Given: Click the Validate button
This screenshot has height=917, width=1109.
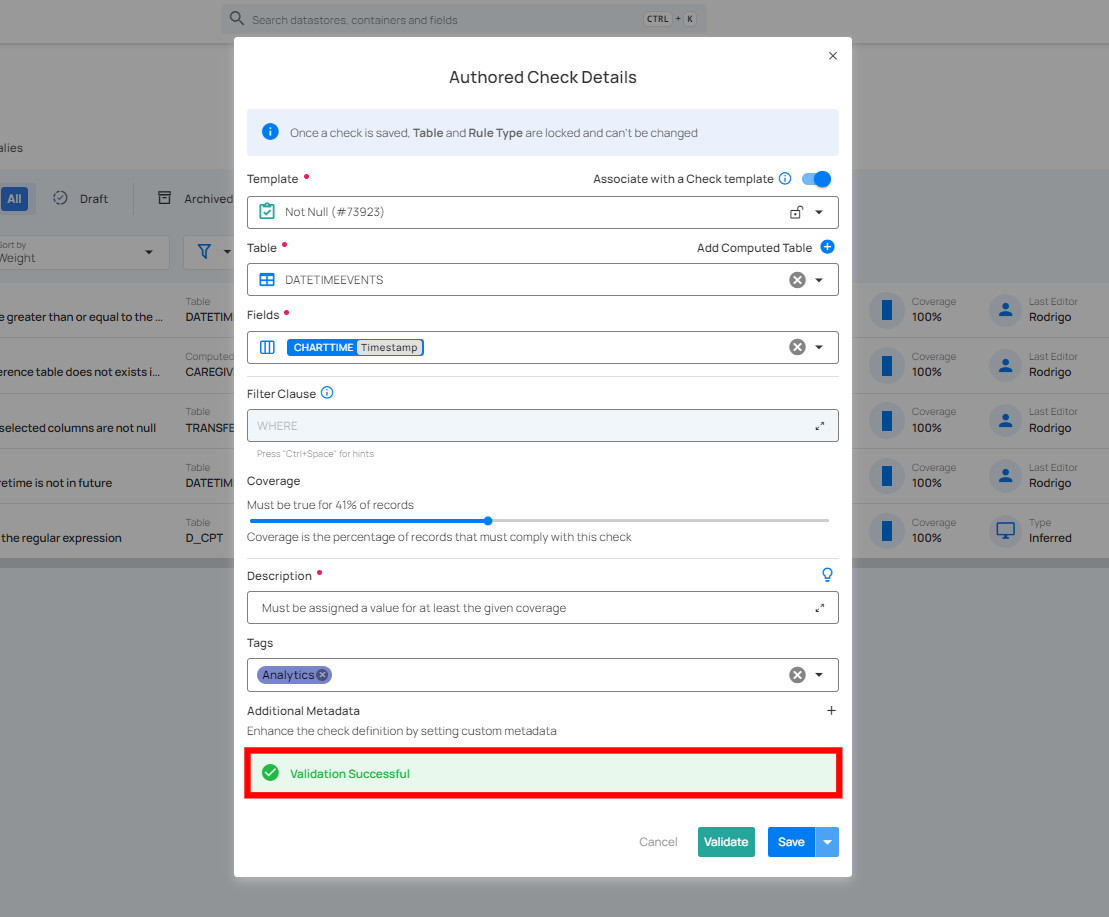Looking at the screenshot, I should click(x=726, y=842).
